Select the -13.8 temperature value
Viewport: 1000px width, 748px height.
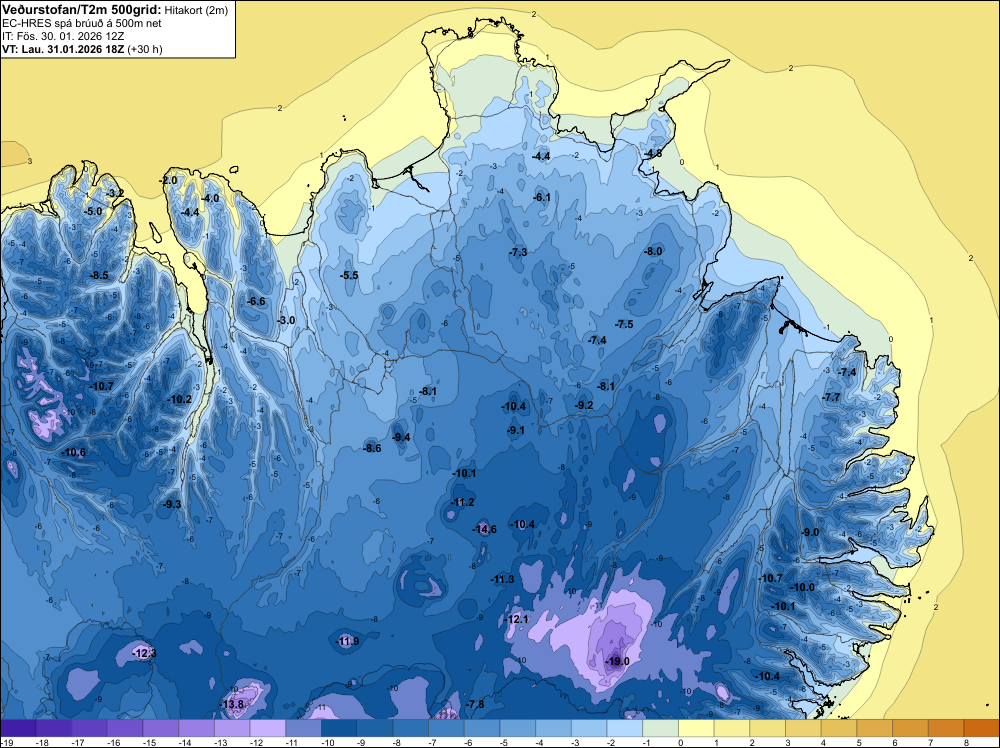pos(232,704)
